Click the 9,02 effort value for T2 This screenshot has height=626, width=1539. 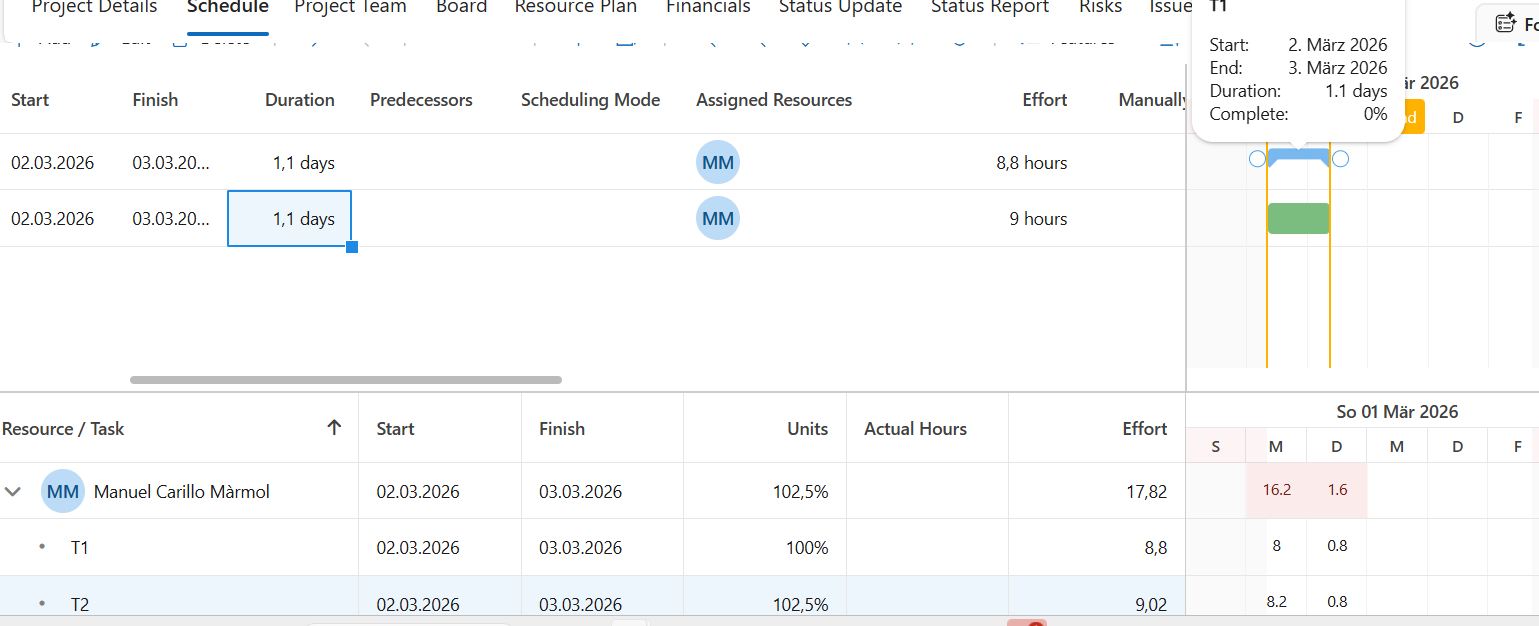coord(1150,604)
